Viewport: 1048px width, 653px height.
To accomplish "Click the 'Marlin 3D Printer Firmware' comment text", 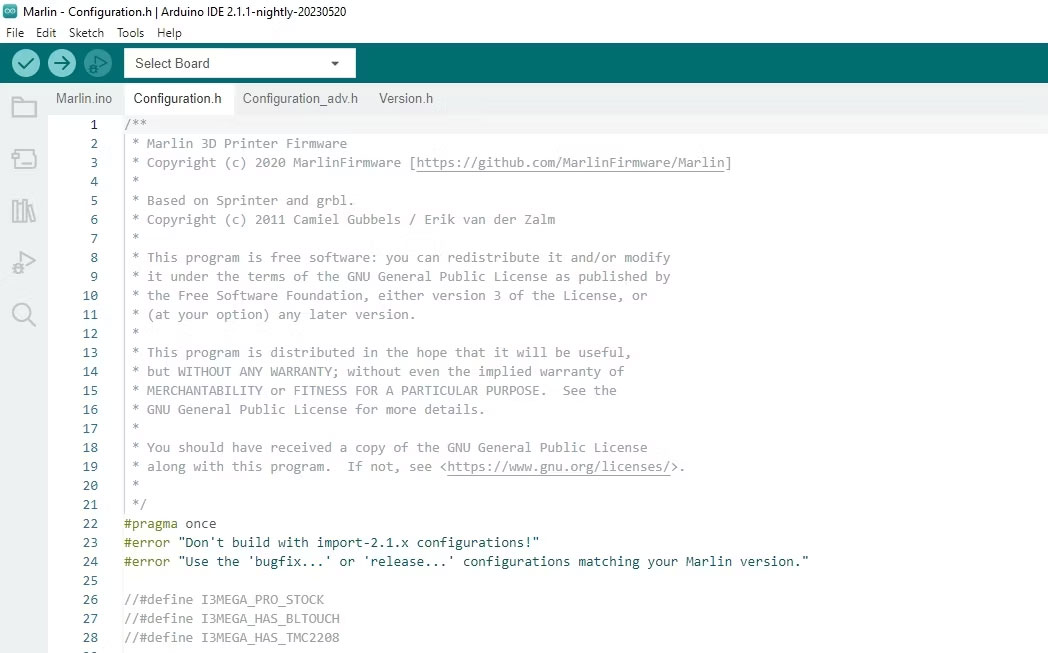I will pos(247,144).
